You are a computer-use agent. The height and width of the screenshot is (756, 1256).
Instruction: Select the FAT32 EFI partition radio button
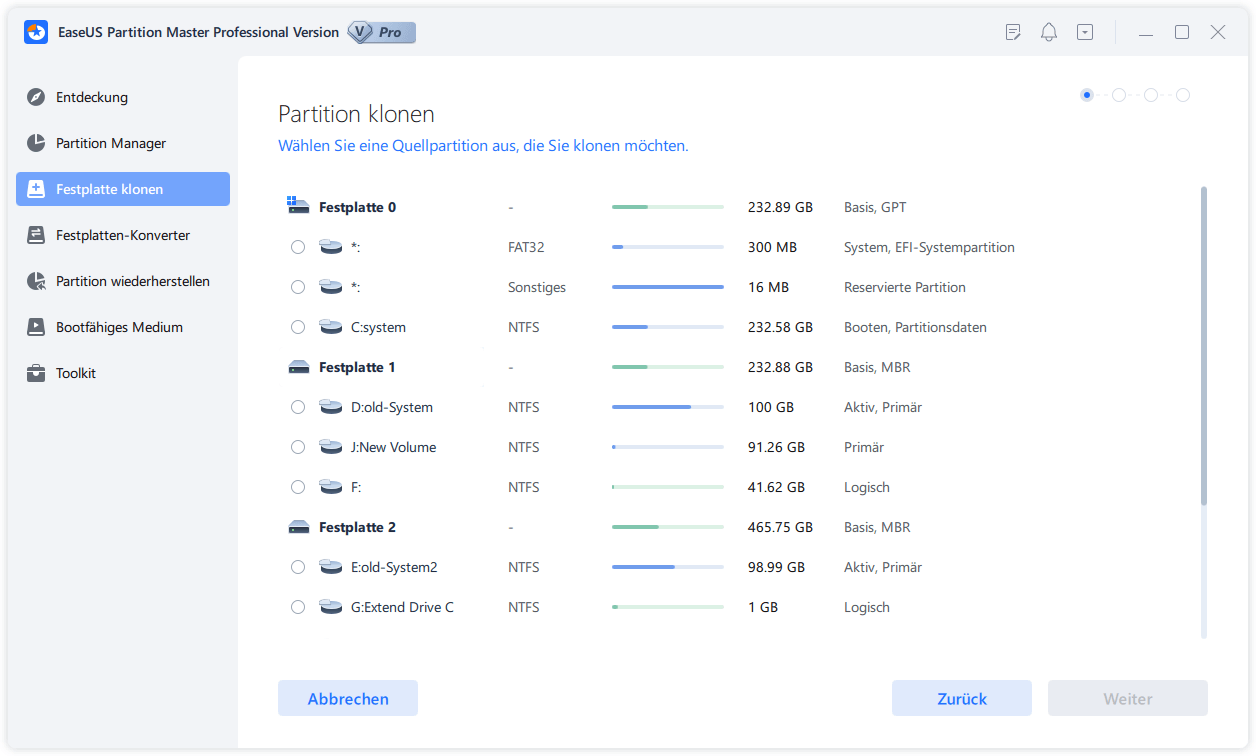298,247
